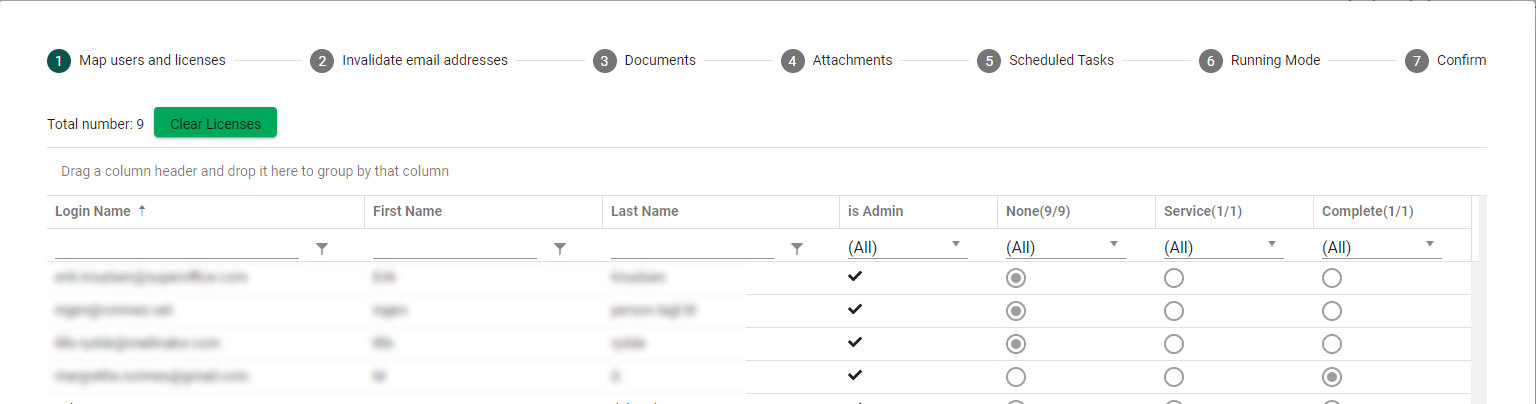Viewport: 1536px width, 404px height.
Task: Focus the First Name filter text field
Action: (x=455, y=247)
